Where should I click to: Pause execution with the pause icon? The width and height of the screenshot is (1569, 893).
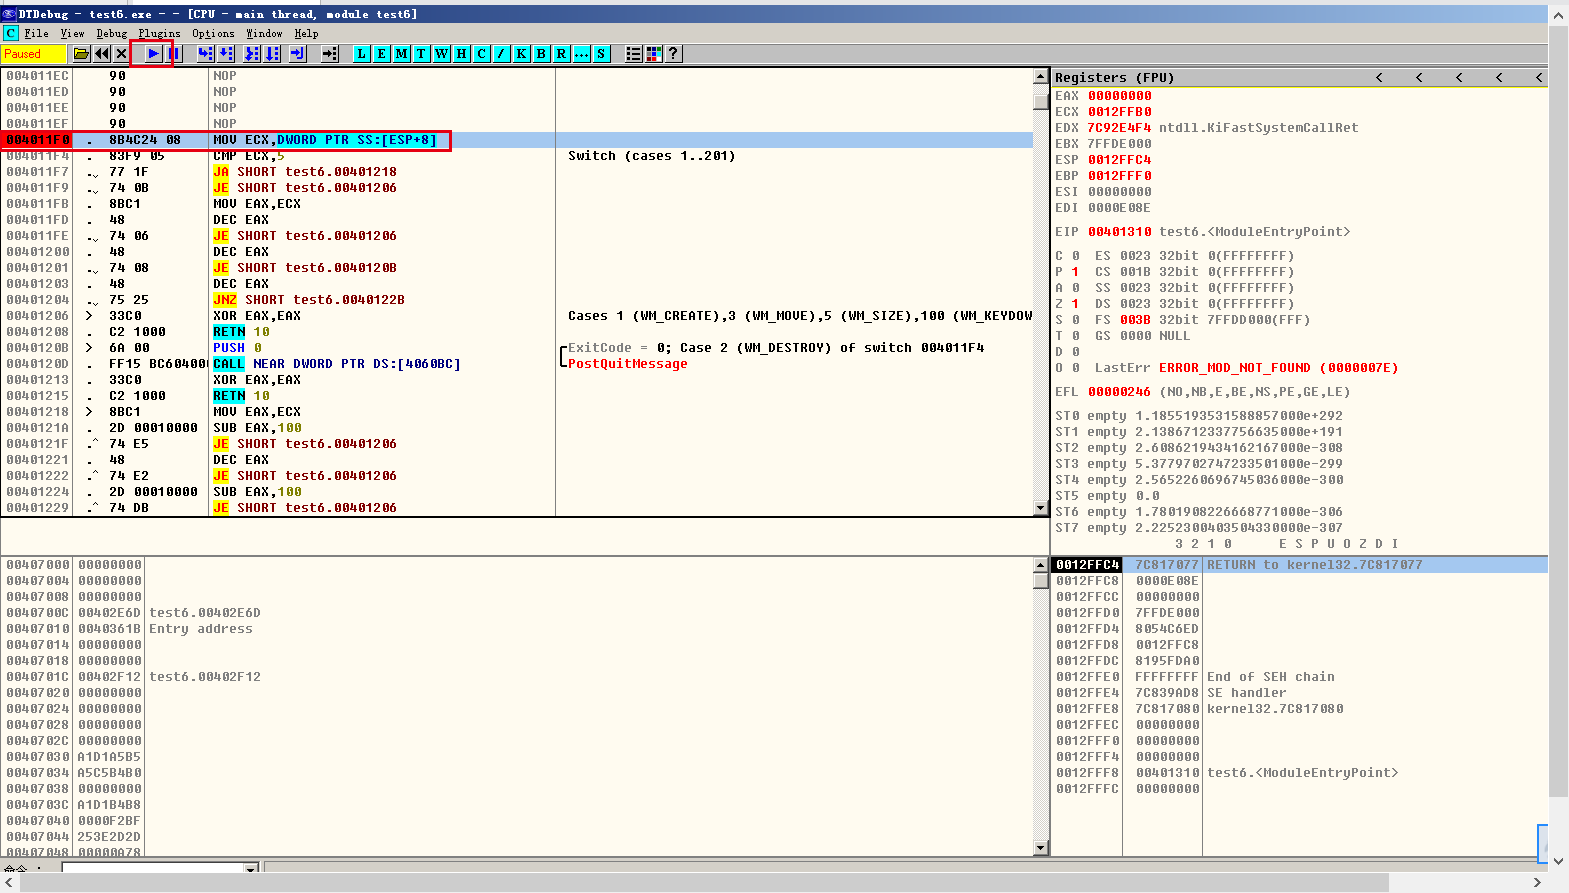coord(174,54)
